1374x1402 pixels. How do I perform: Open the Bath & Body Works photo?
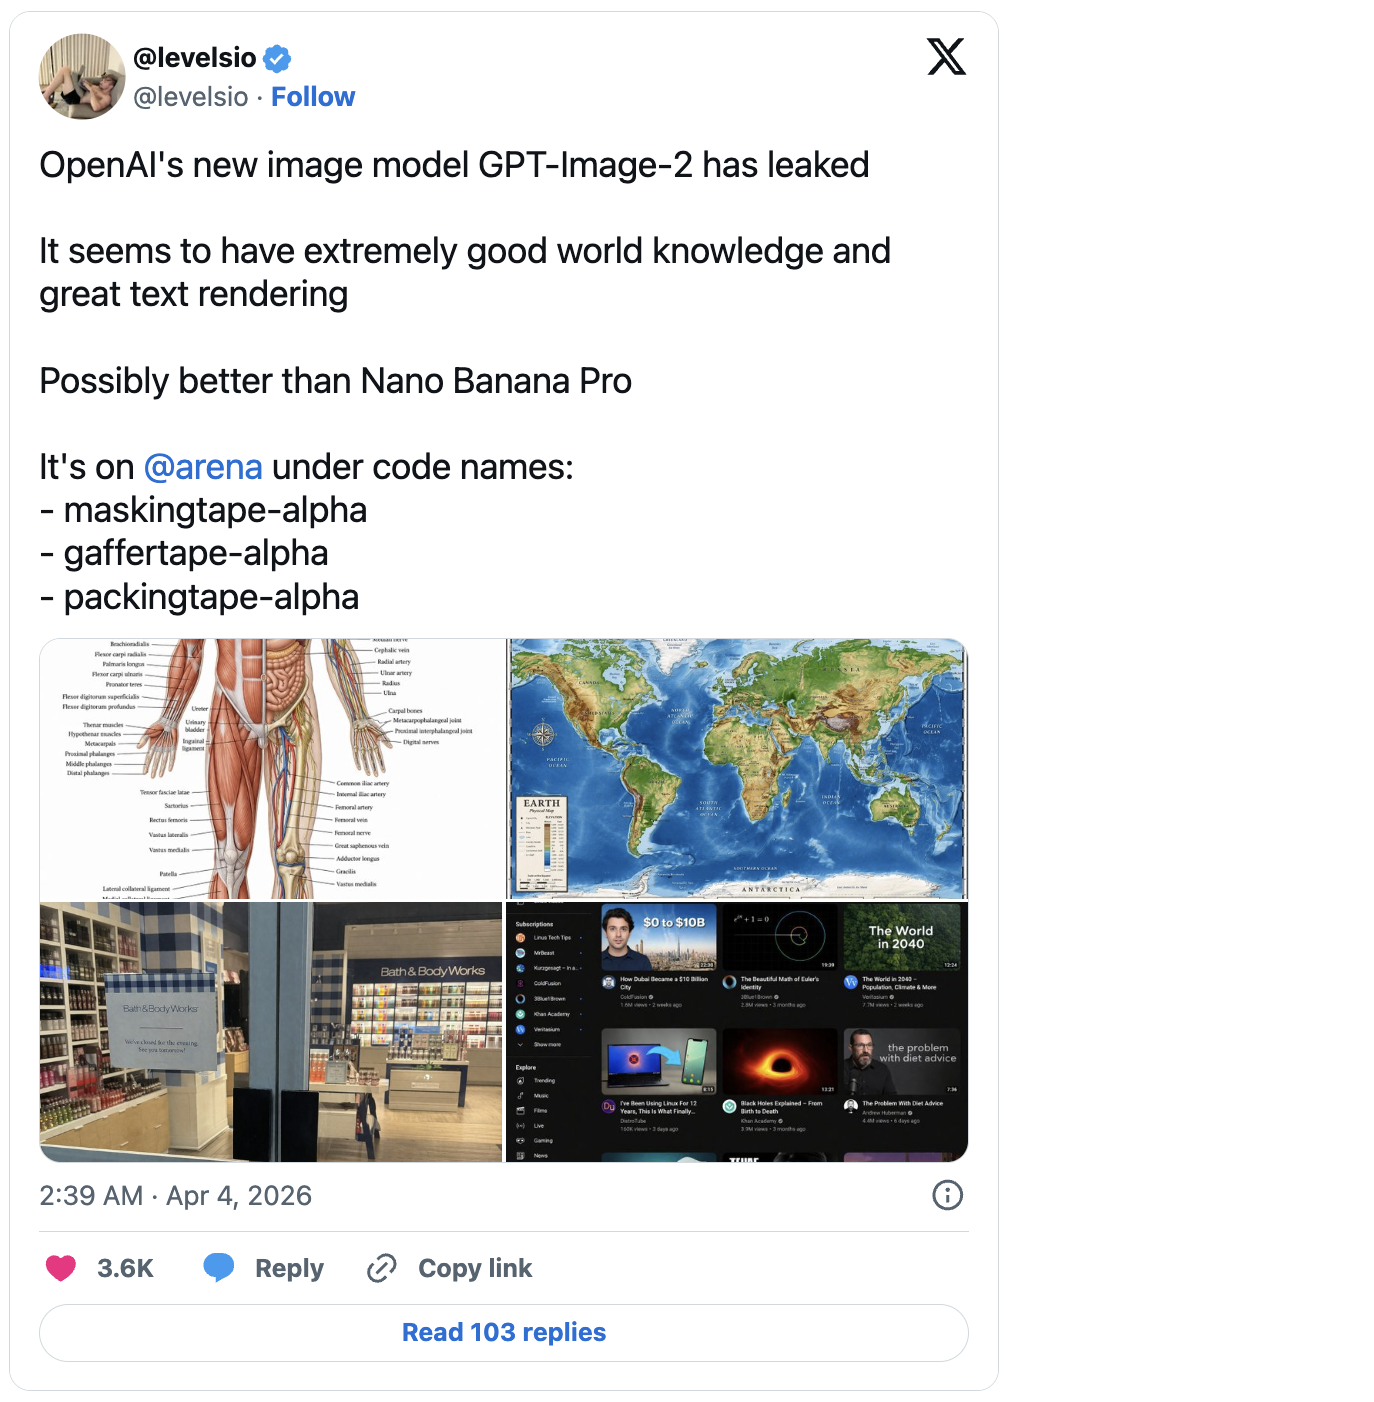(272, 1032)
